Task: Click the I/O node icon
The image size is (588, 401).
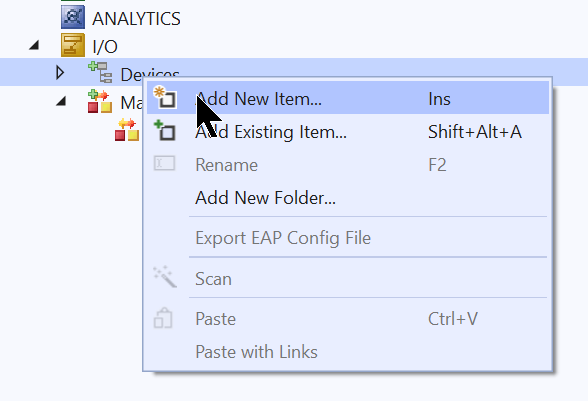Action: coord(73,45)
